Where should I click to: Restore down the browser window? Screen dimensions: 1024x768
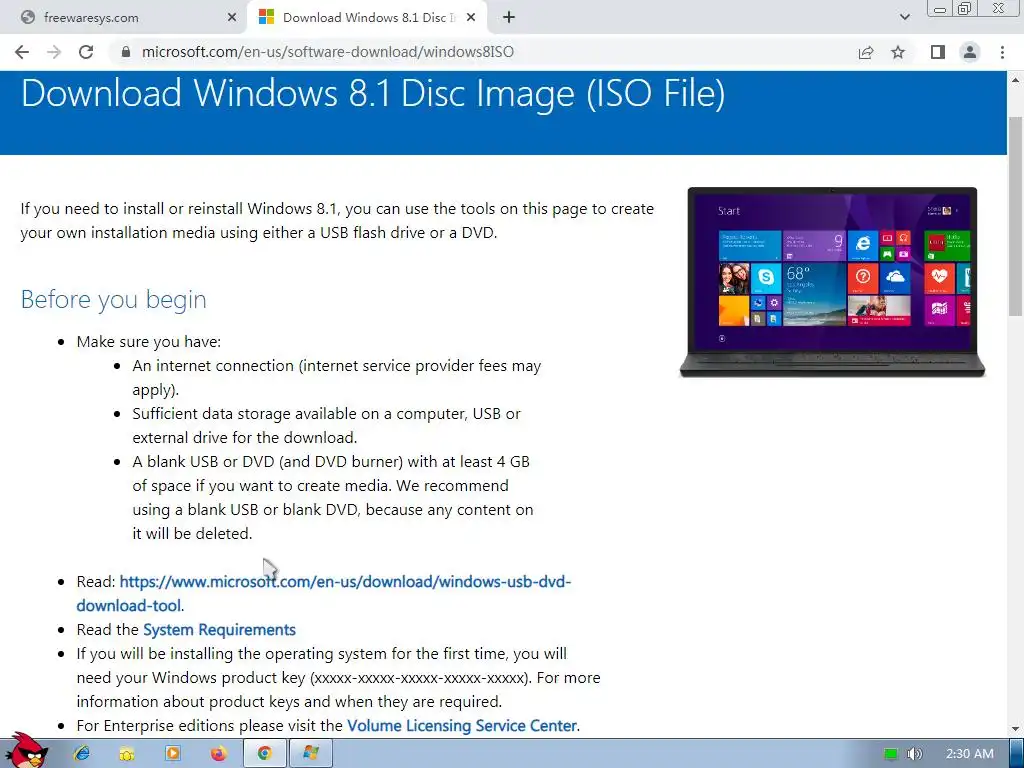pyautogui.click(x=965, y=8)
